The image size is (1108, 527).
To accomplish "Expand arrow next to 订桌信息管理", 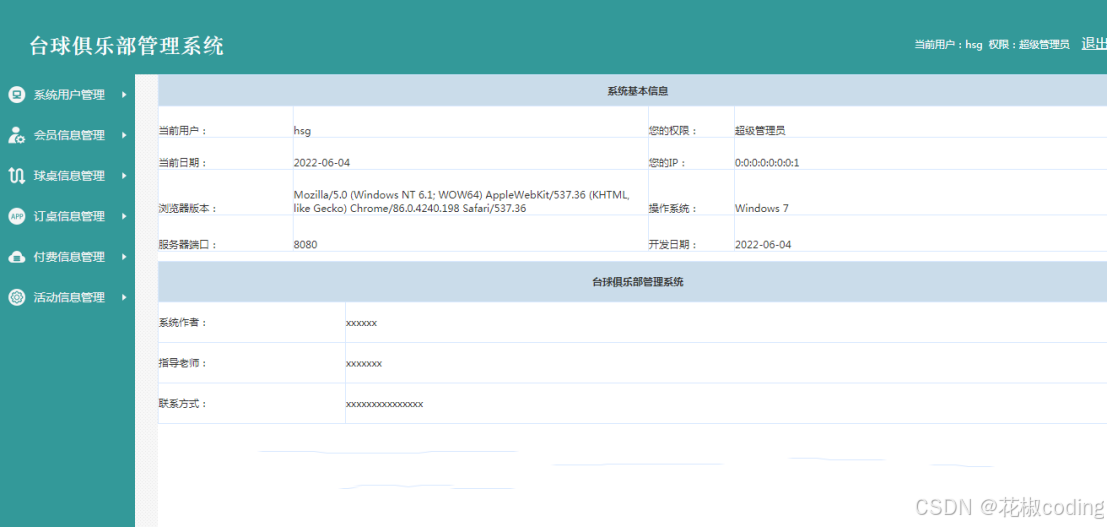I will 124,216.
